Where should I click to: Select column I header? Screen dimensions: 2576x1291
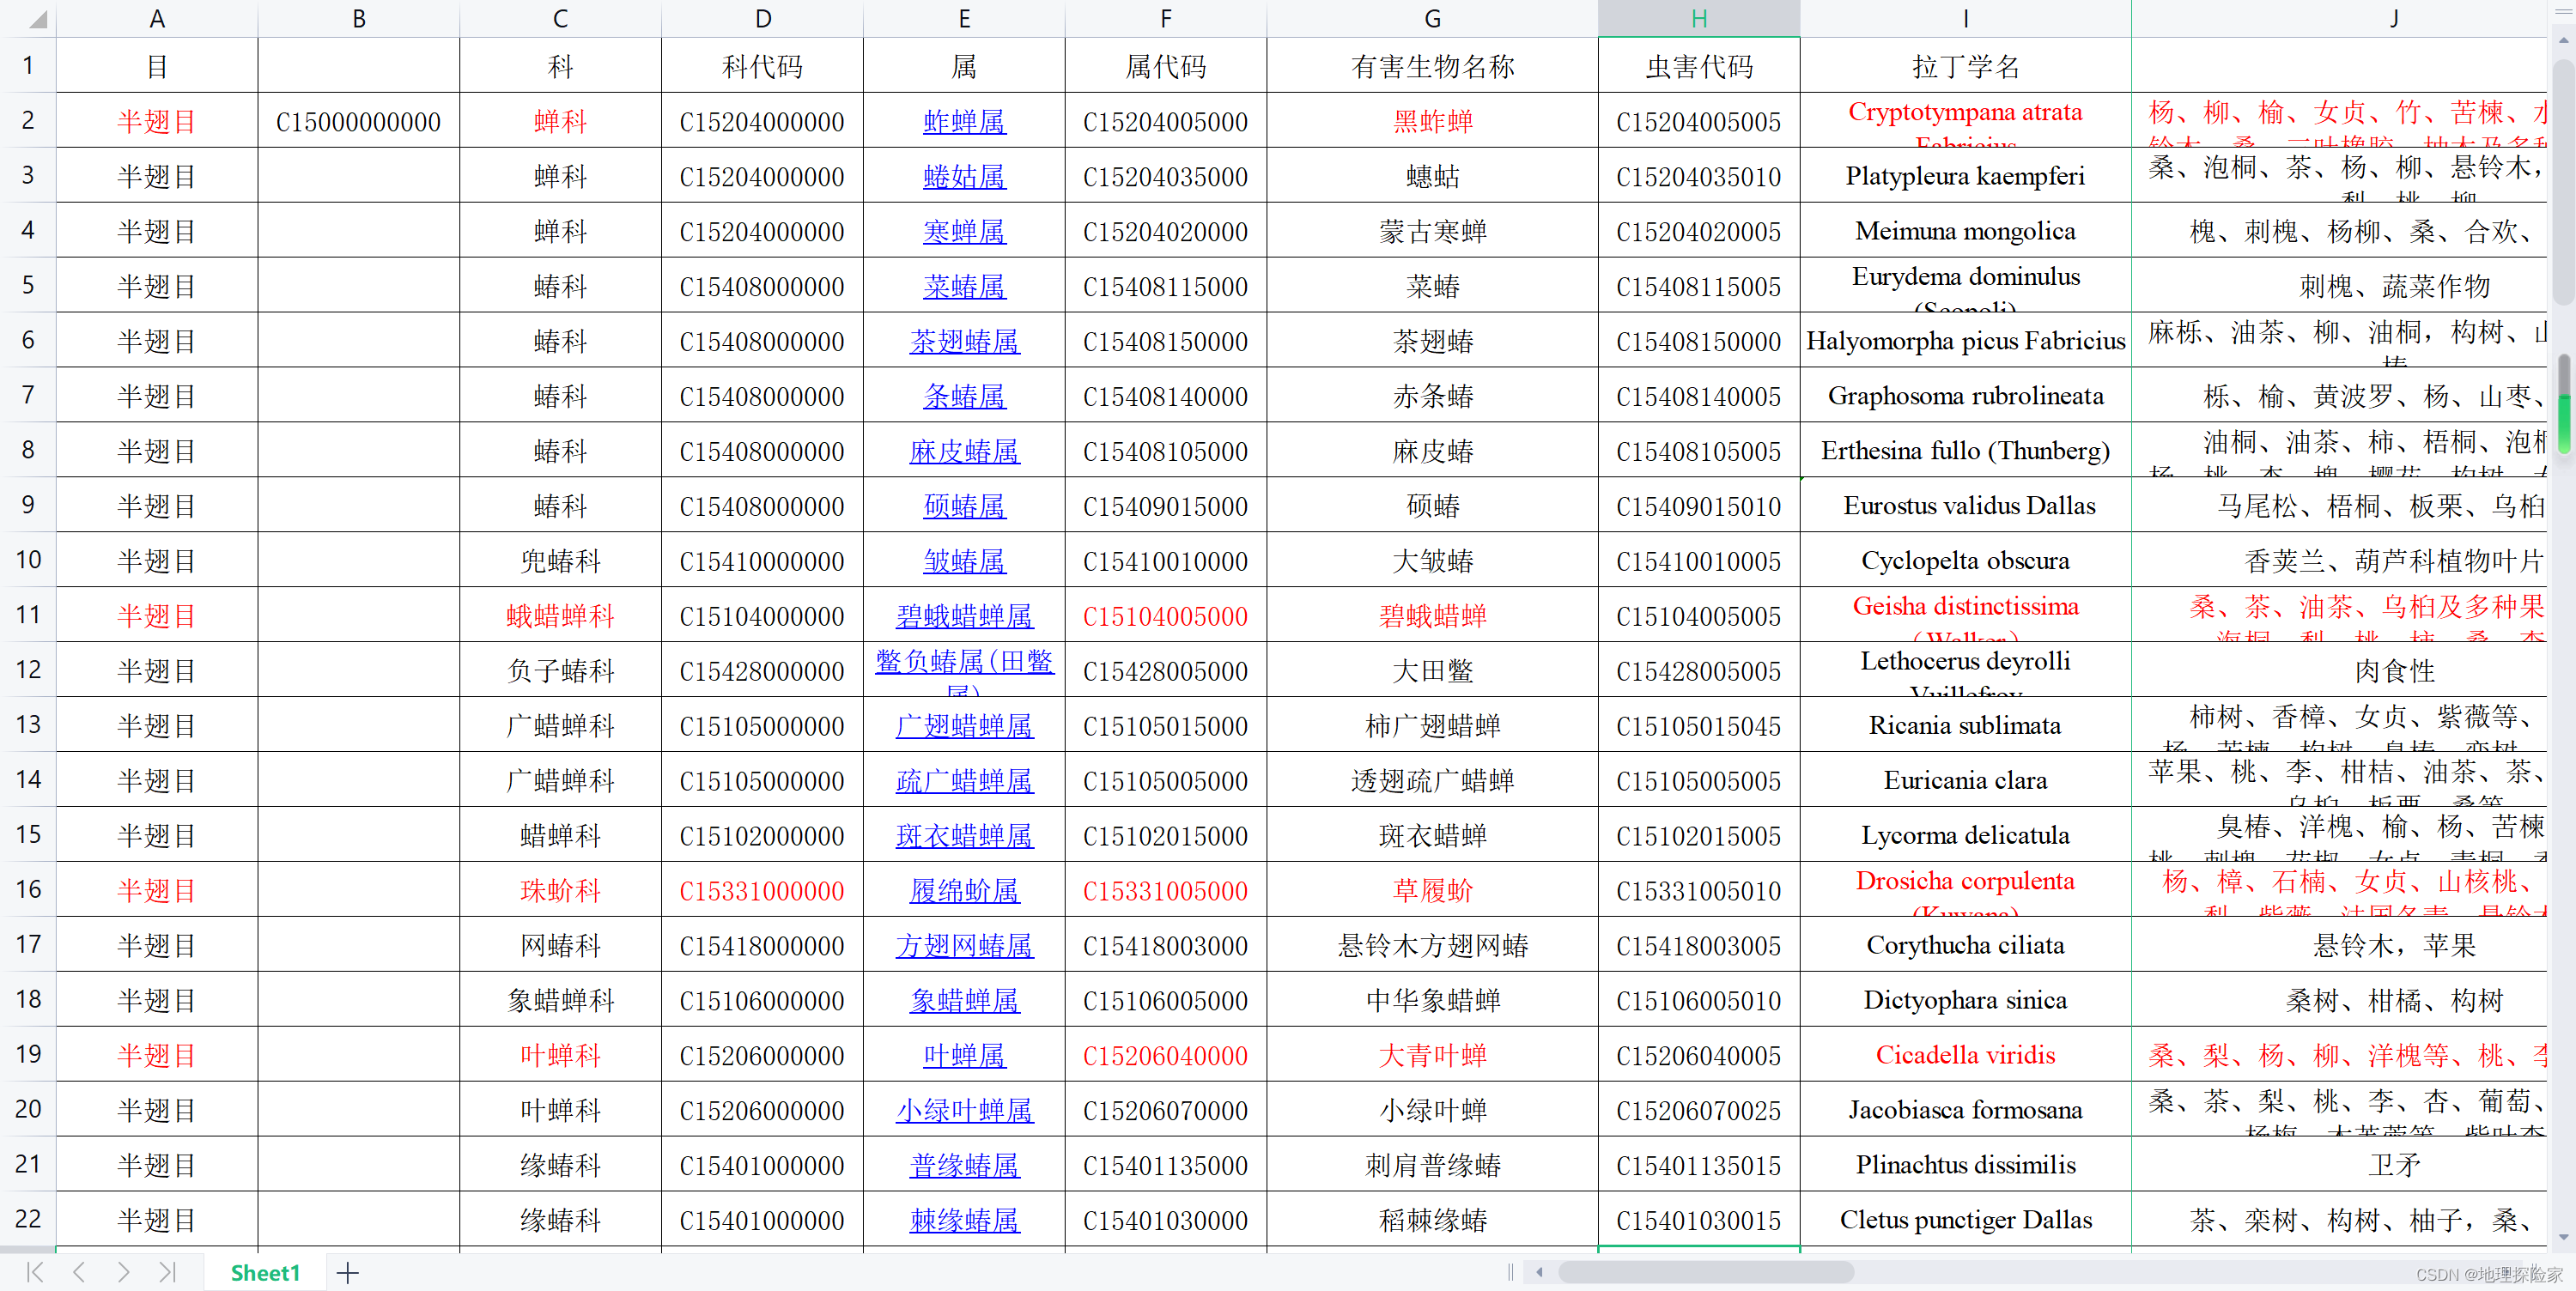coord(1965,19)
